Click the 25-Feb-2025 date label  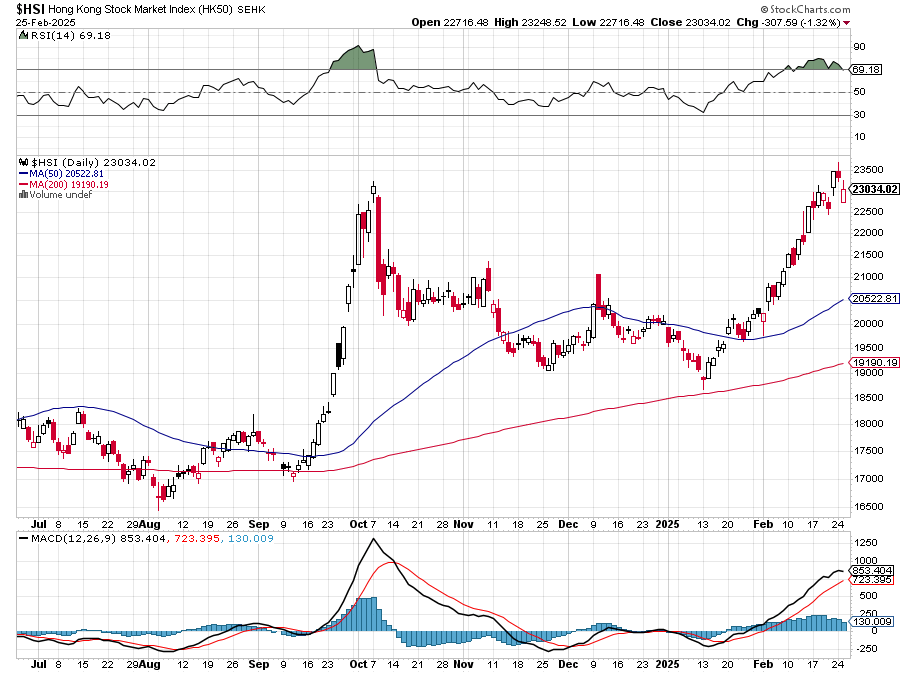45,21
